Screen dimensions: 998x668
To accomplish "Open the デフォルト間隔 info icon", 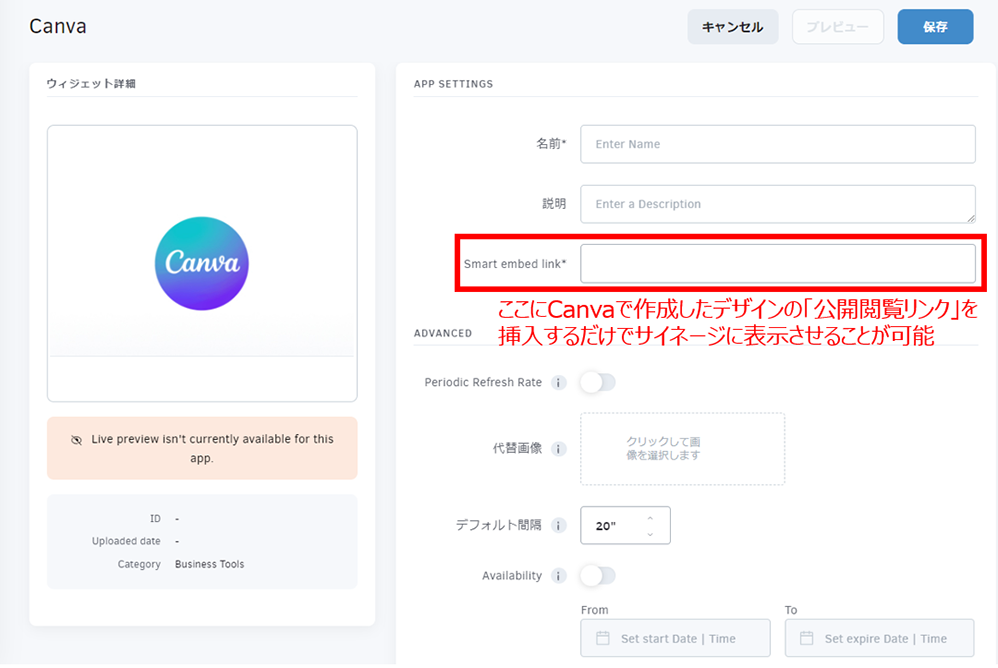I will [558, 525].
